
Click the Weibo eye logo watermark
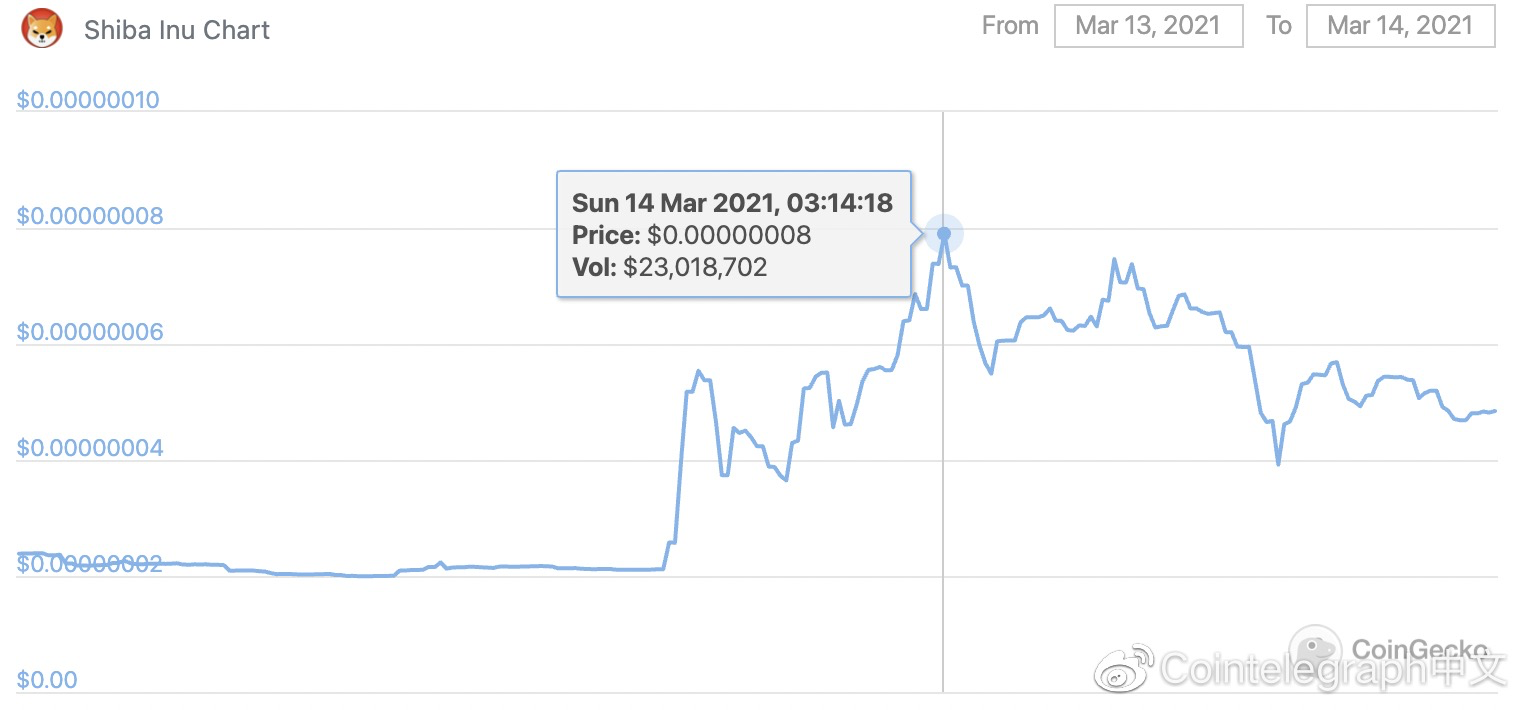coord(1124,667)
